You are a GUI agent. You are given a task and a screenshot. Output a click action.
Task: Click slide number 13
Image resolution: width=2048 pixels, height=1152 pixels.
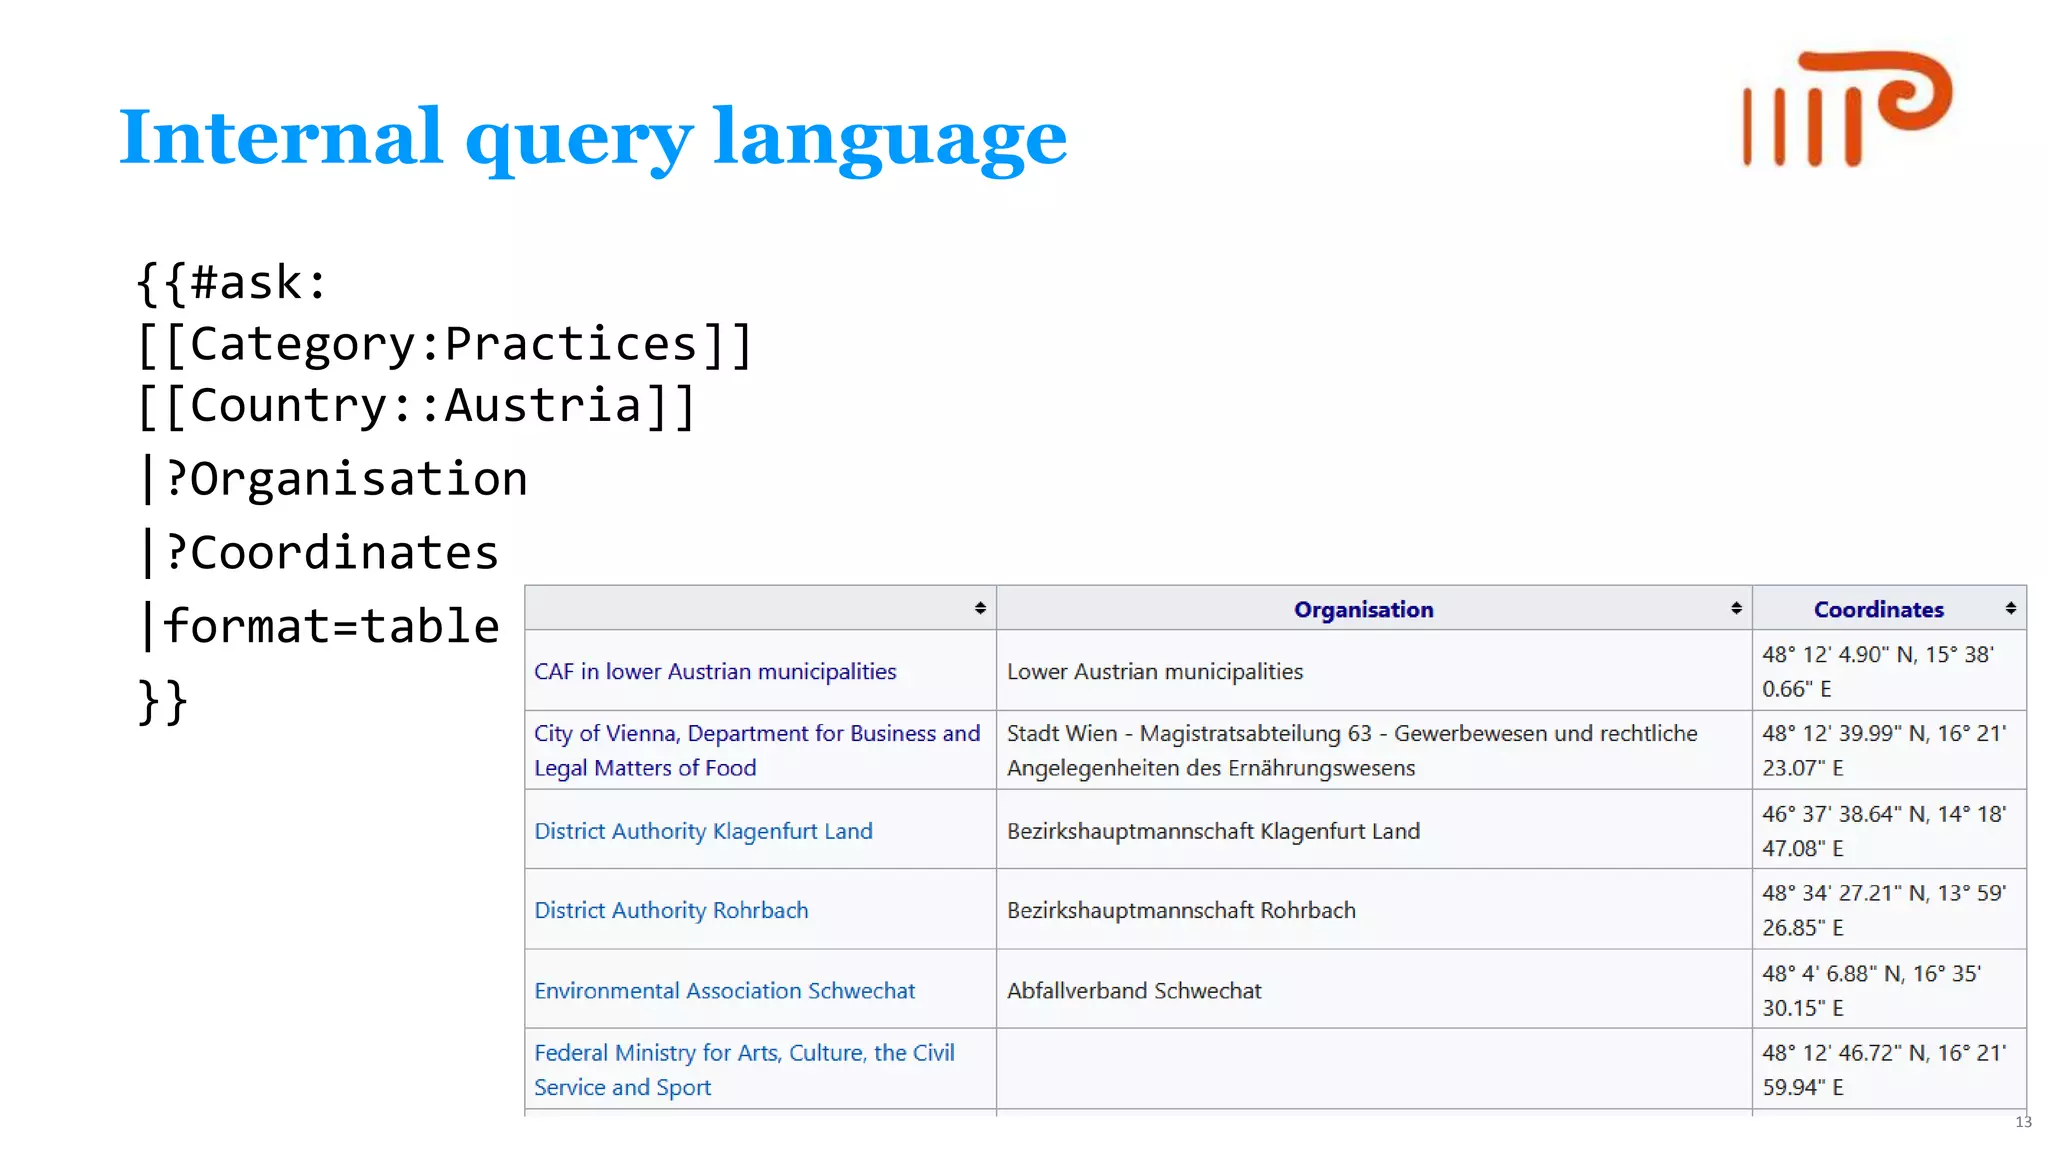pos(2023,1122)
